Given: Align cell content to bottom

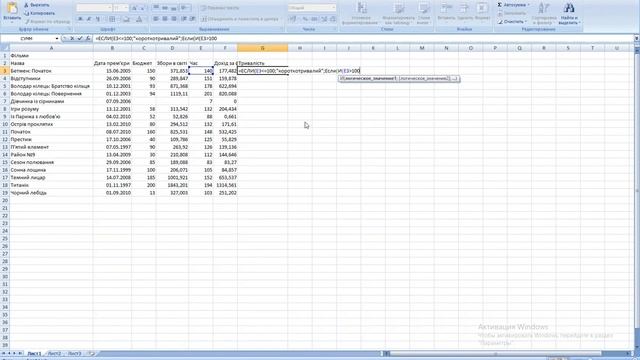Looking at the screenshot, I should click(174, 8).
